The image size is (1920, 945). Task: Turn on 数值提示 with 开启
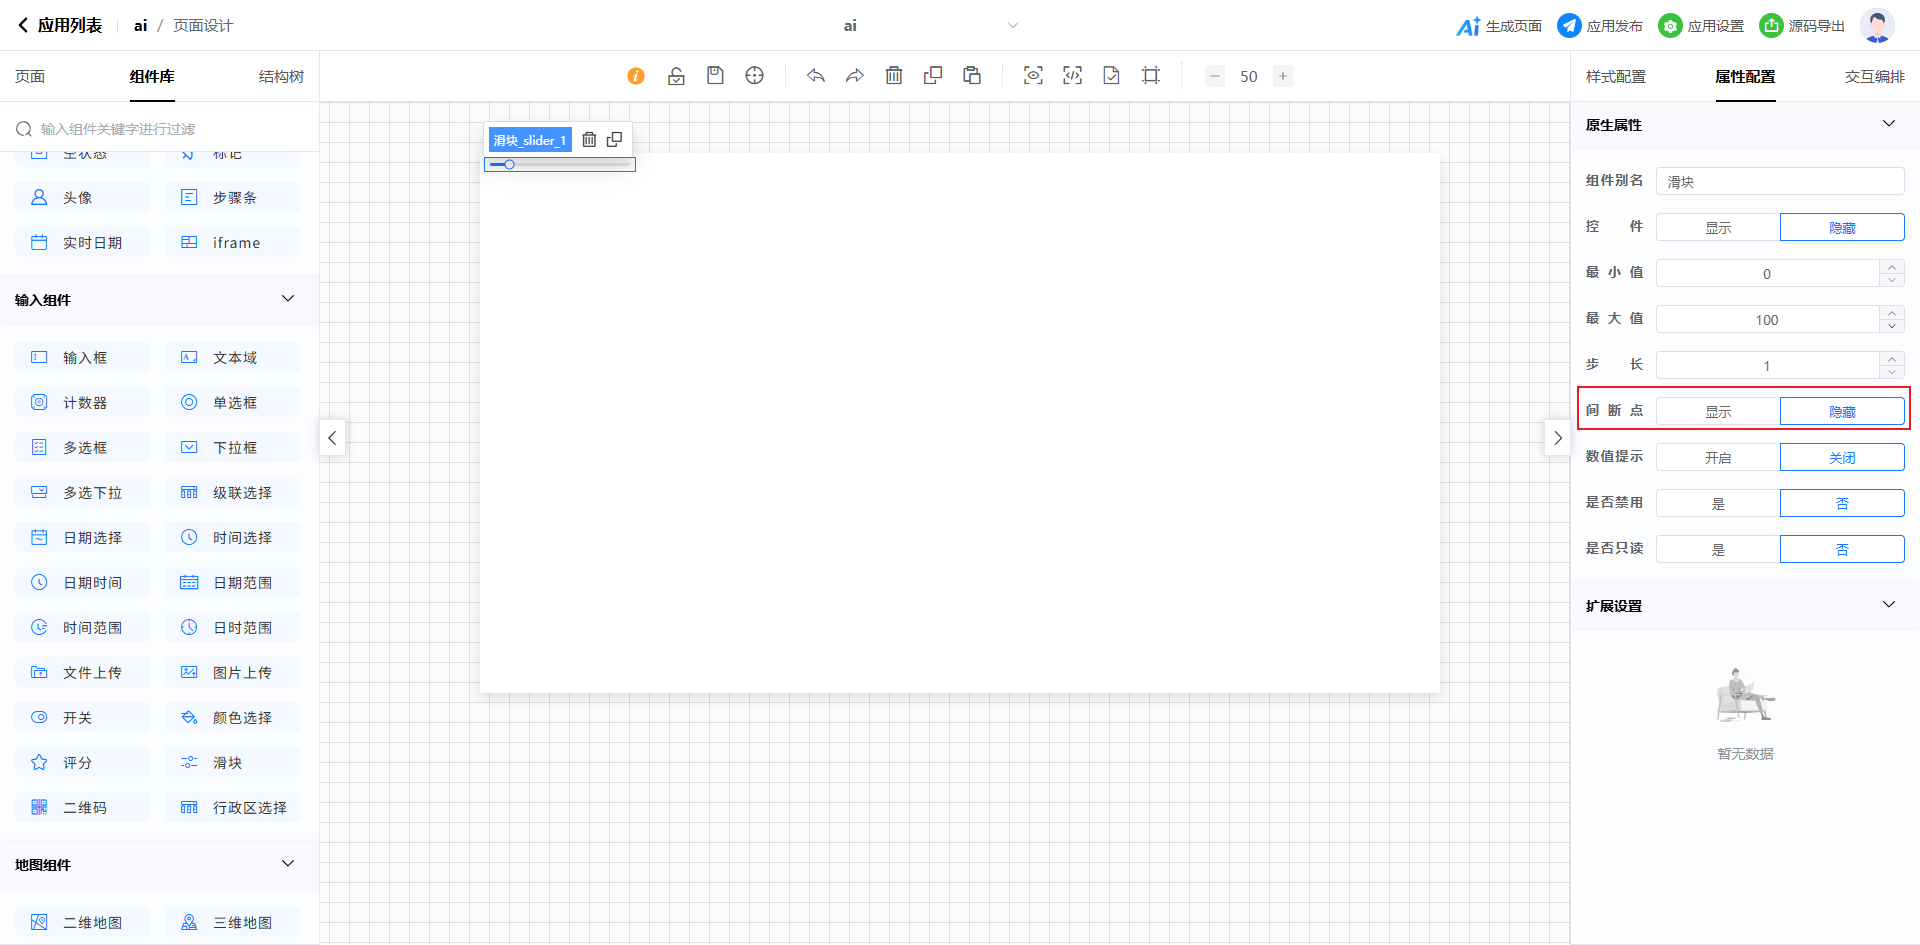pyautogui.click(x=1718, y=458)
